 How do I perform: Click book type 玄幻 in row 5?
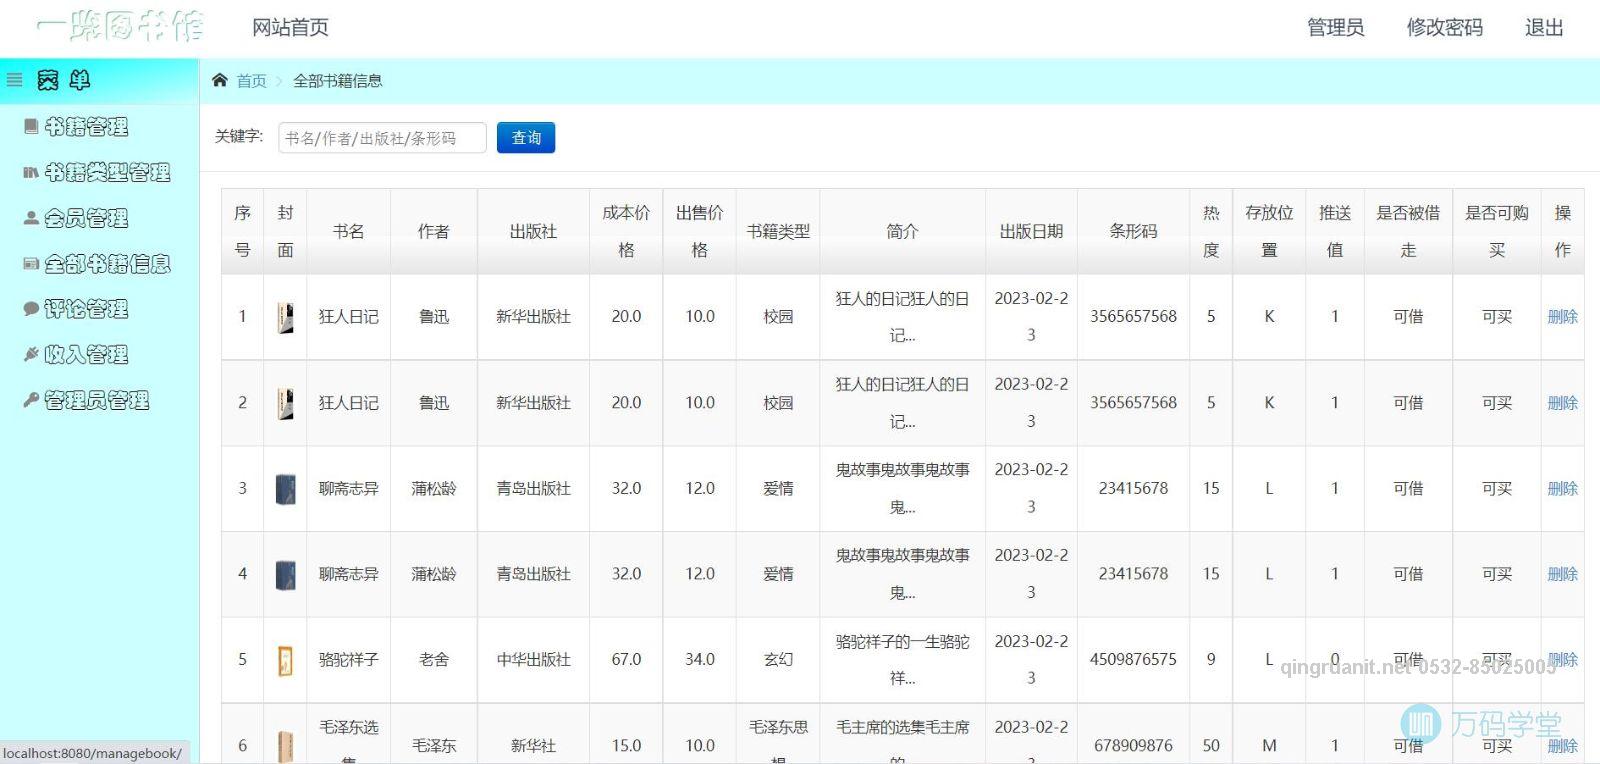pos(778,659)
